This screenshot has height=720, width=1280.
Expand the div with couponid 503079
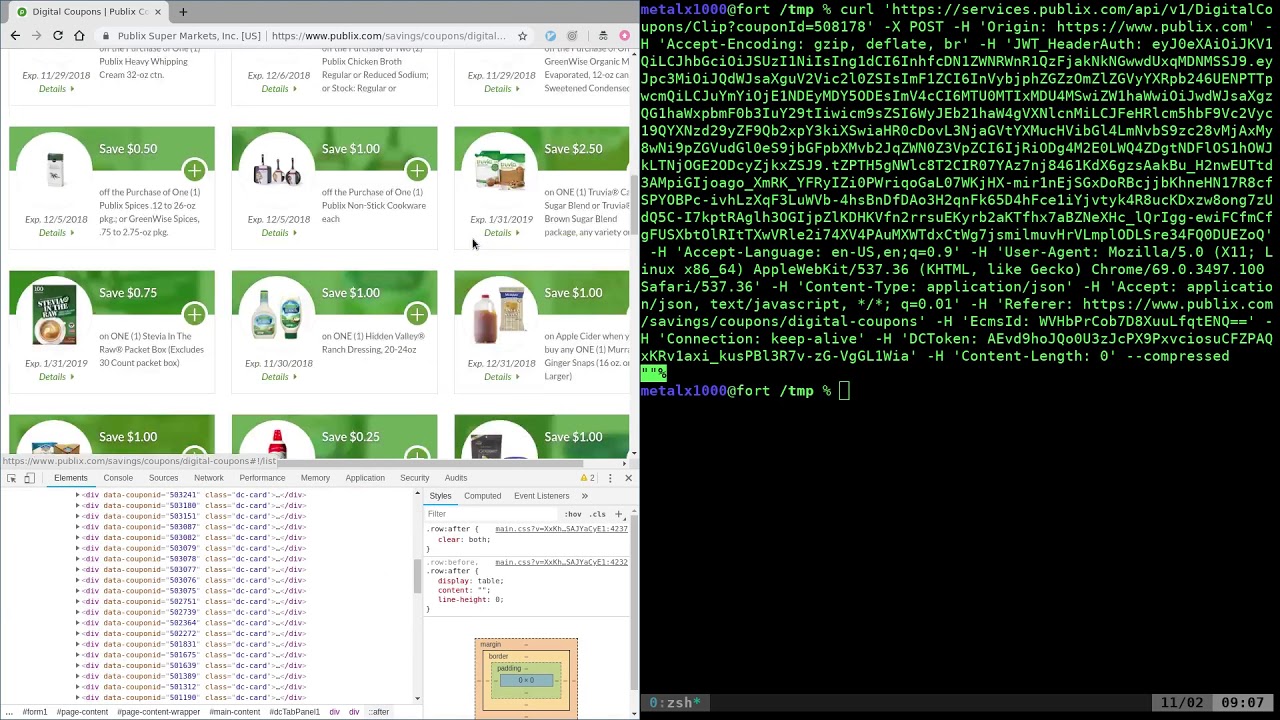[78, 548]
